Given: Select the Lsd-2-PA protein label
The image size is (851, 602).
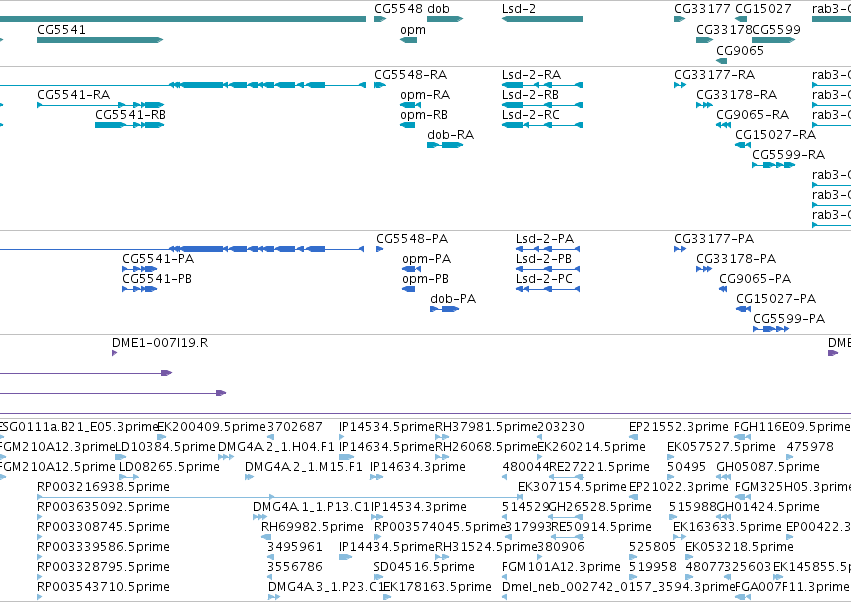Looking at the screenshot, I should [x=545, y=239].
